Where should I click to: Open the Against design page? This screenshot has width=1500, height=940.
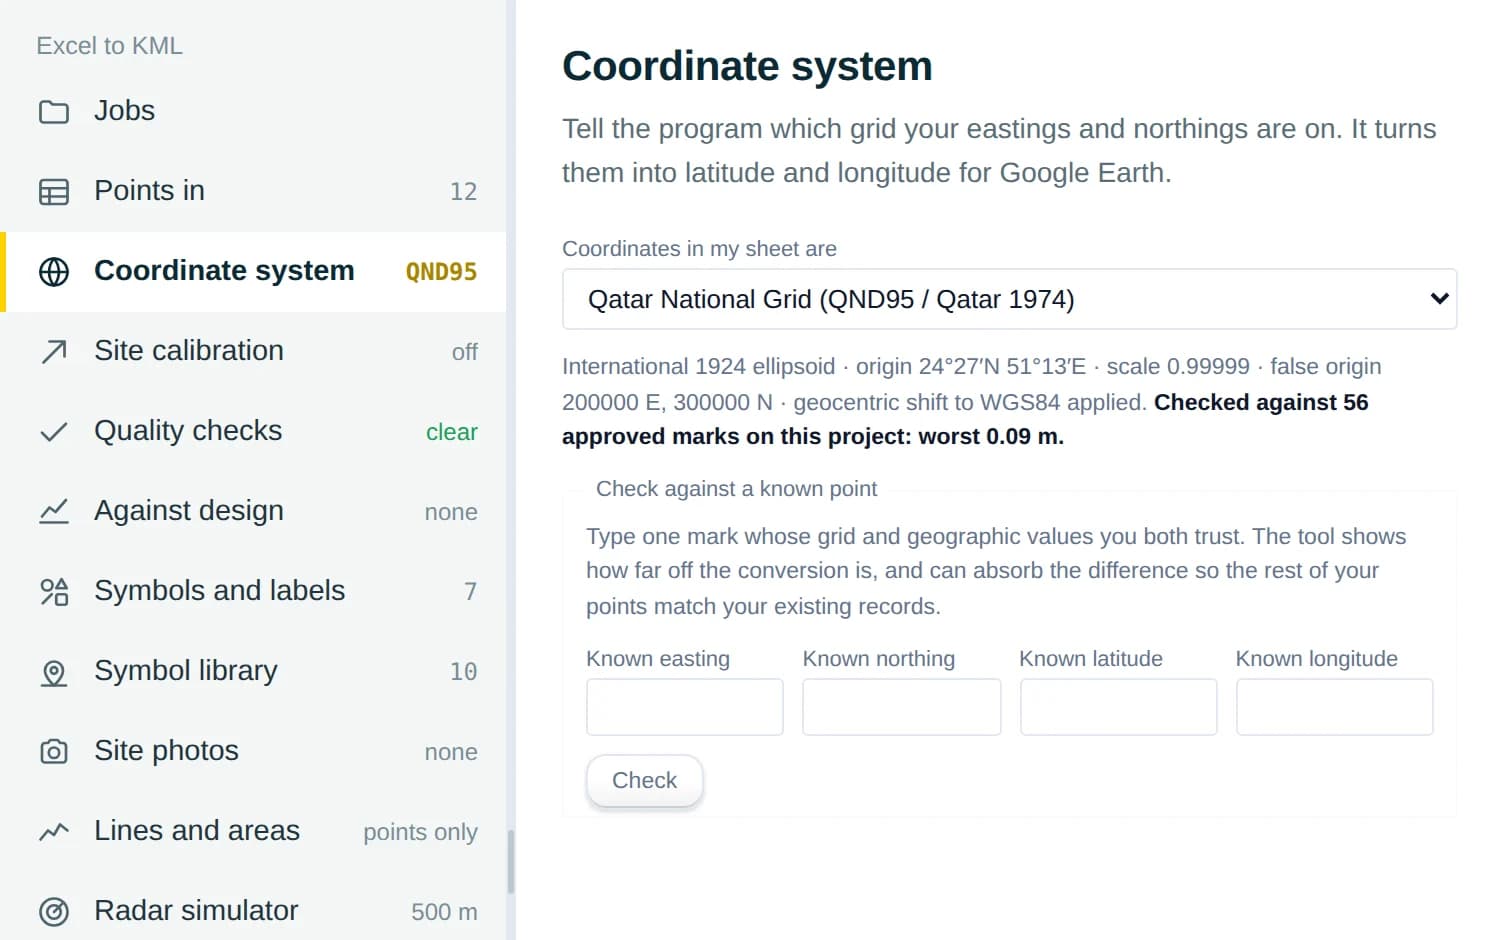[253, 511]
